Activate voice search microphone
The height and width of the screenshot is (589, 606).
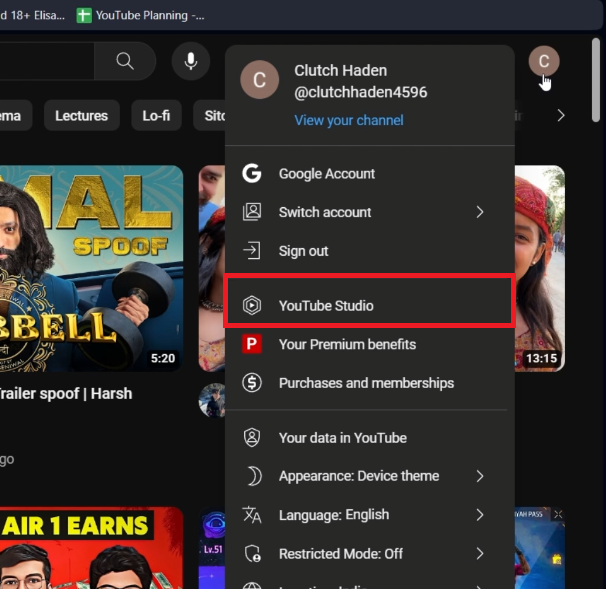(x=191, y=61)
